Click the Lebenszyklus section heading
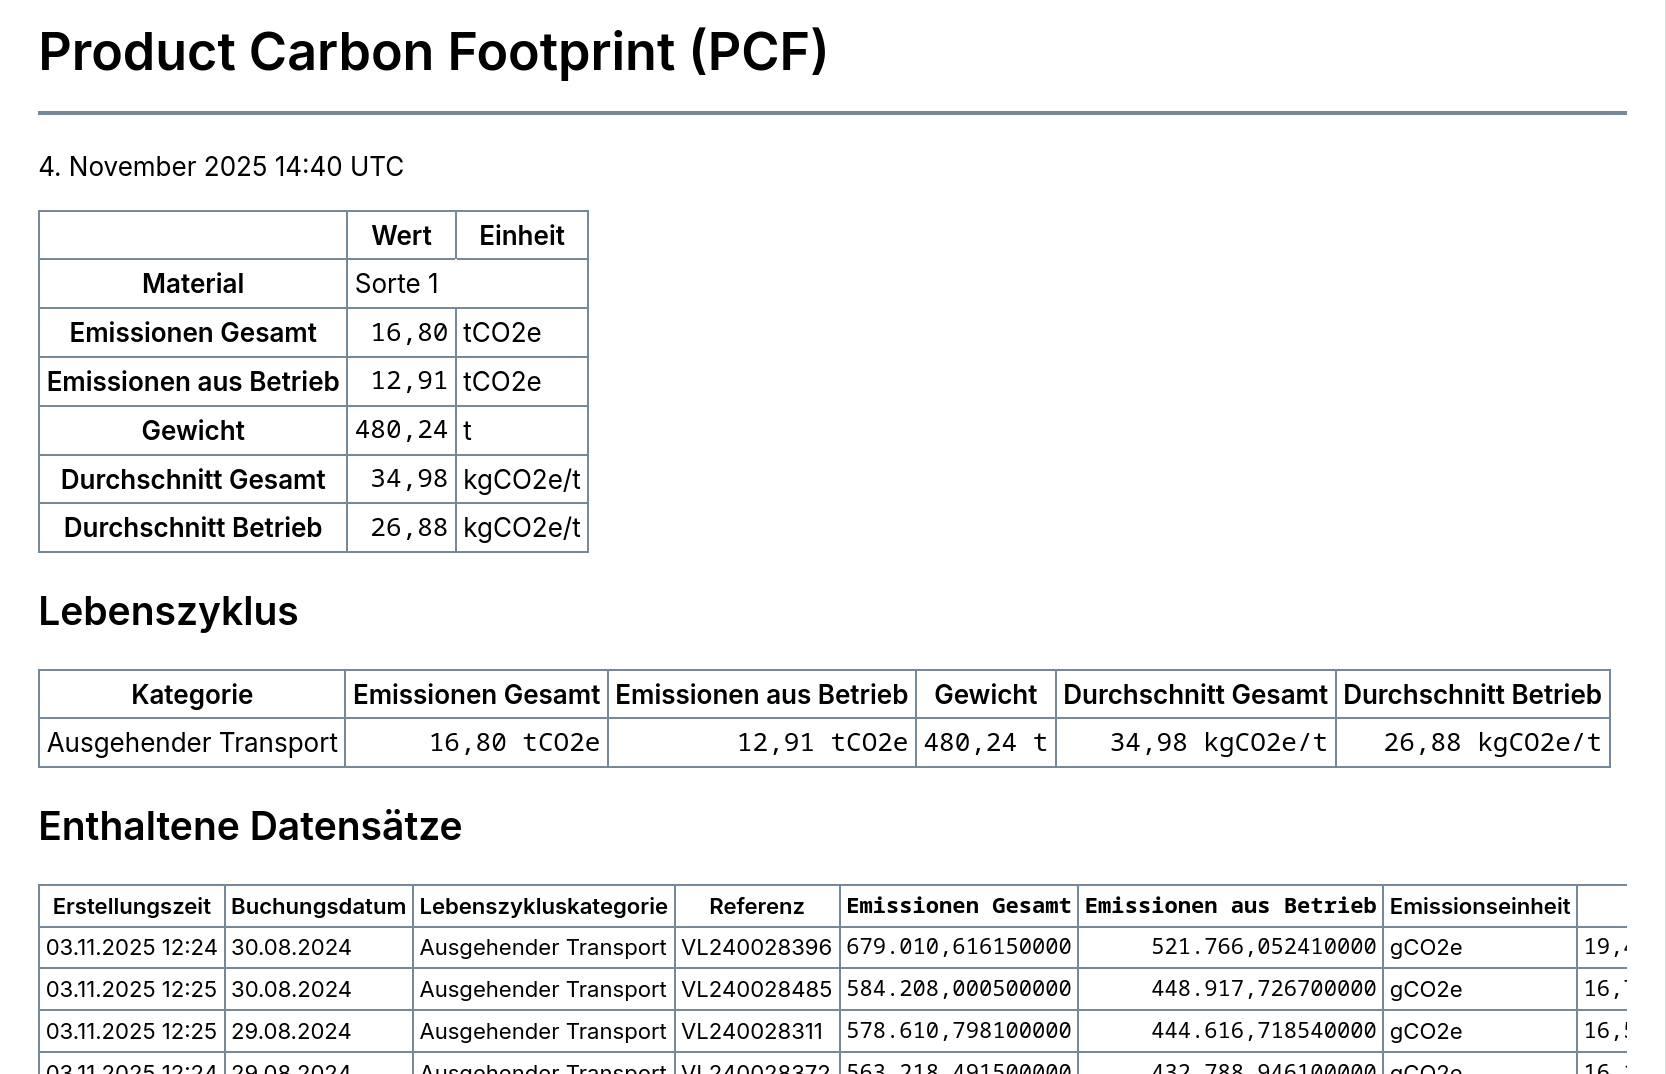This screenshot has width=1666, height=1074. (168, 612)
